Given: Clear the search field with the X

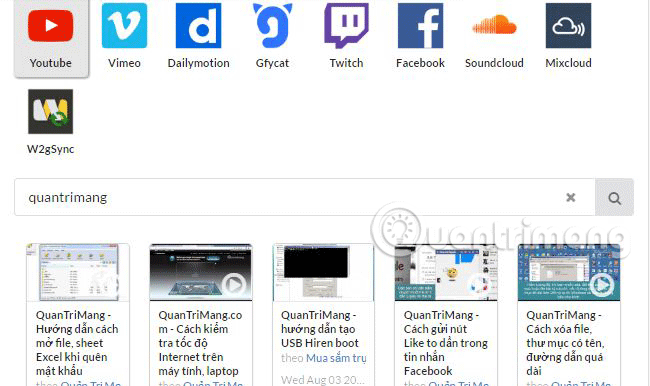Looking at the screenshot, I should point(571,197).
